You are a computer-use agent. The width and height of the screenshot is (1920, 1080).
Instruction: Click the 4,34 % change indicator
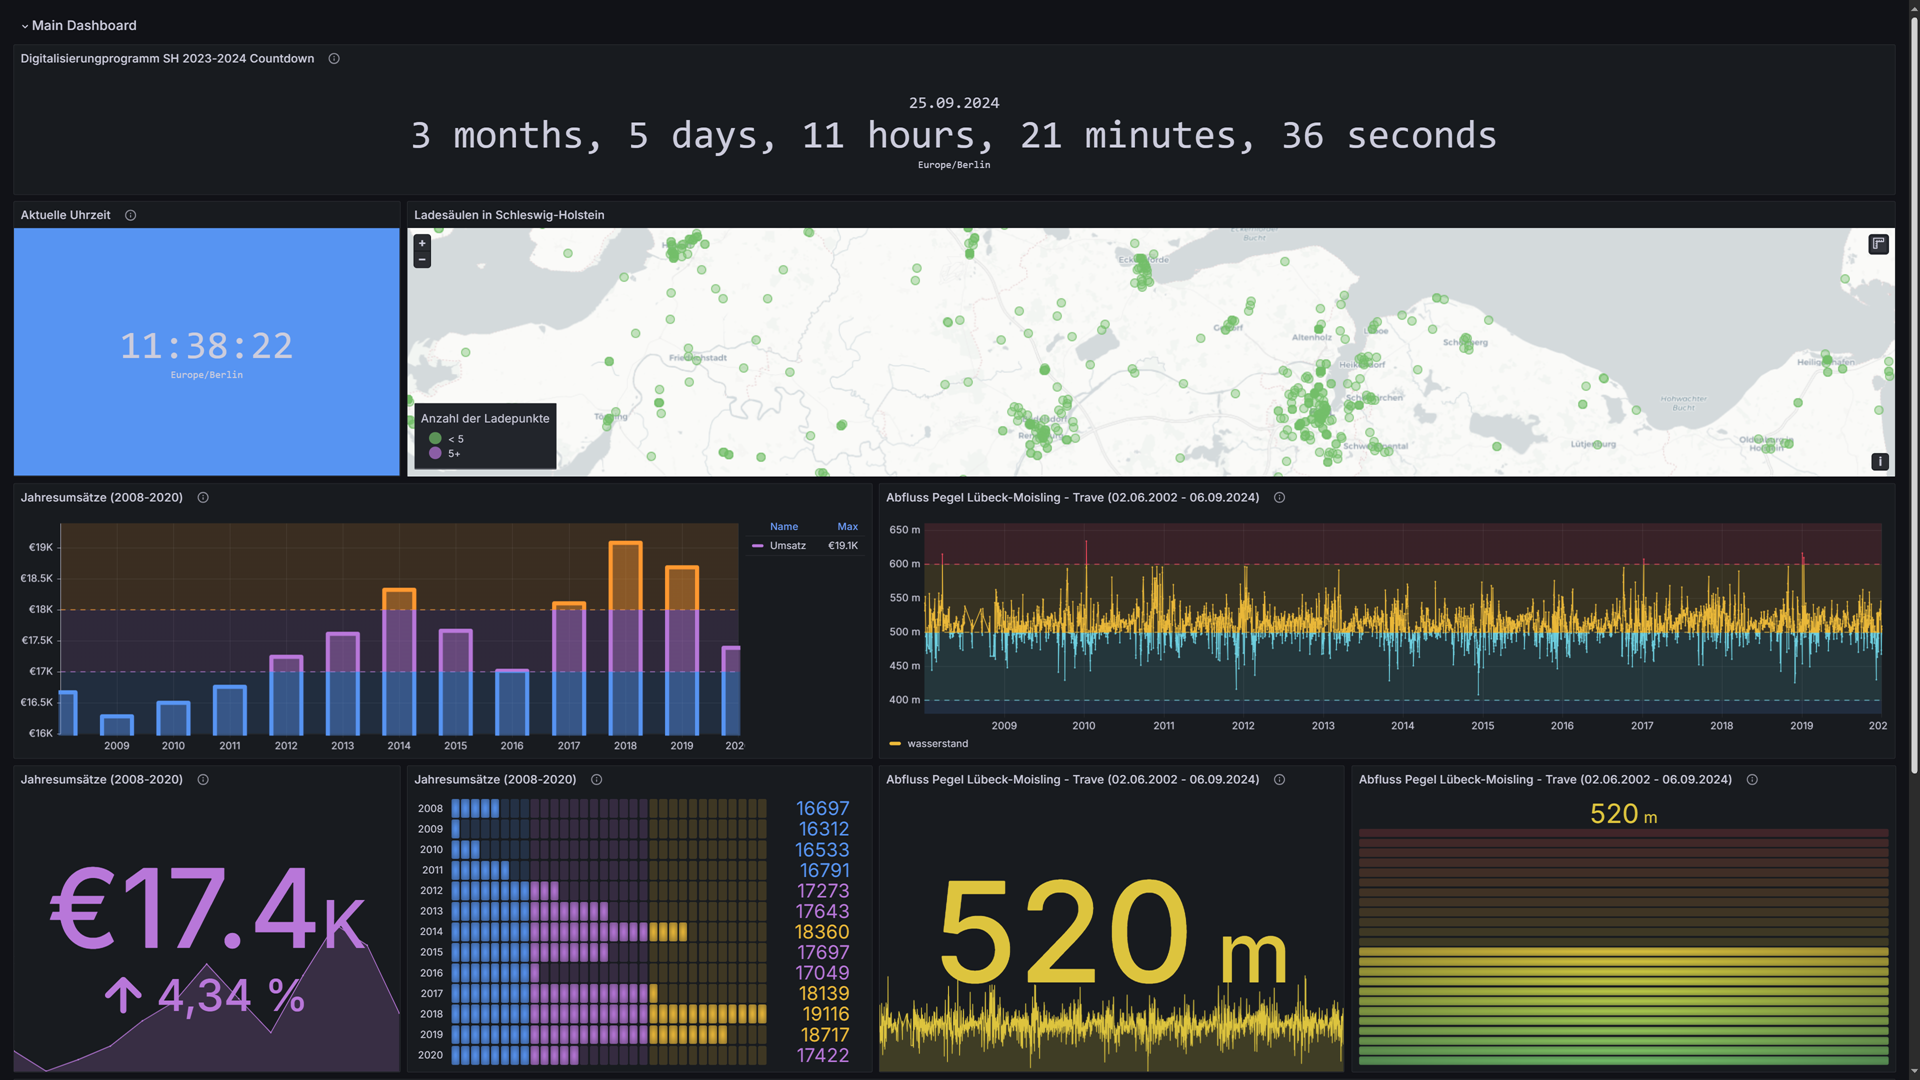click(205, 996)
